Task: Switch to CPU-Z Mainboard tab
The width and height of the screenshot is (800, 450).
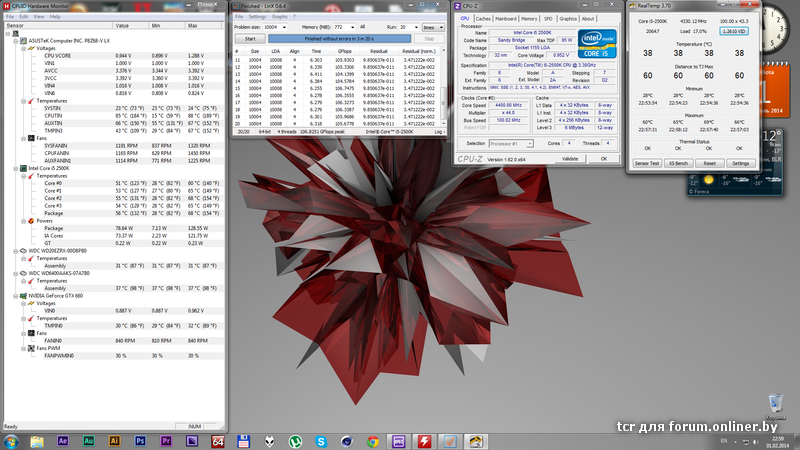Action: click(506, 19)
